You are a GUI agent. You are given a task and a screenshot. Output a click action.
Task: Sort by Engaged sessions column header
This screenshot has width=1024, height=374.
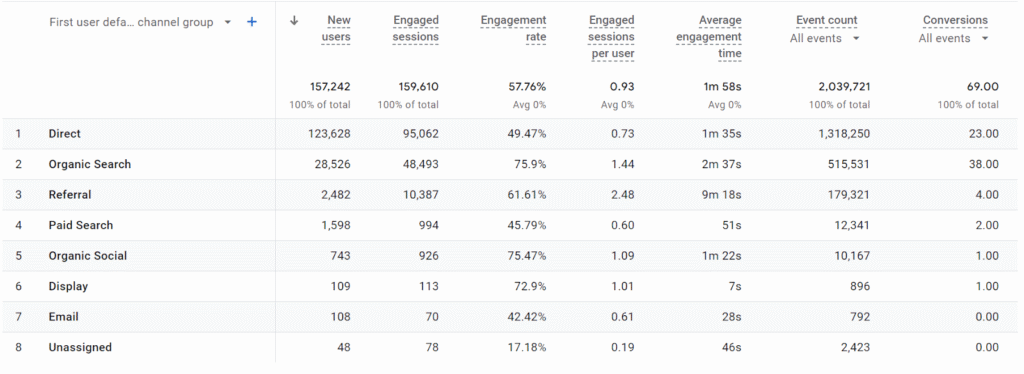click(x=415, y=29)
